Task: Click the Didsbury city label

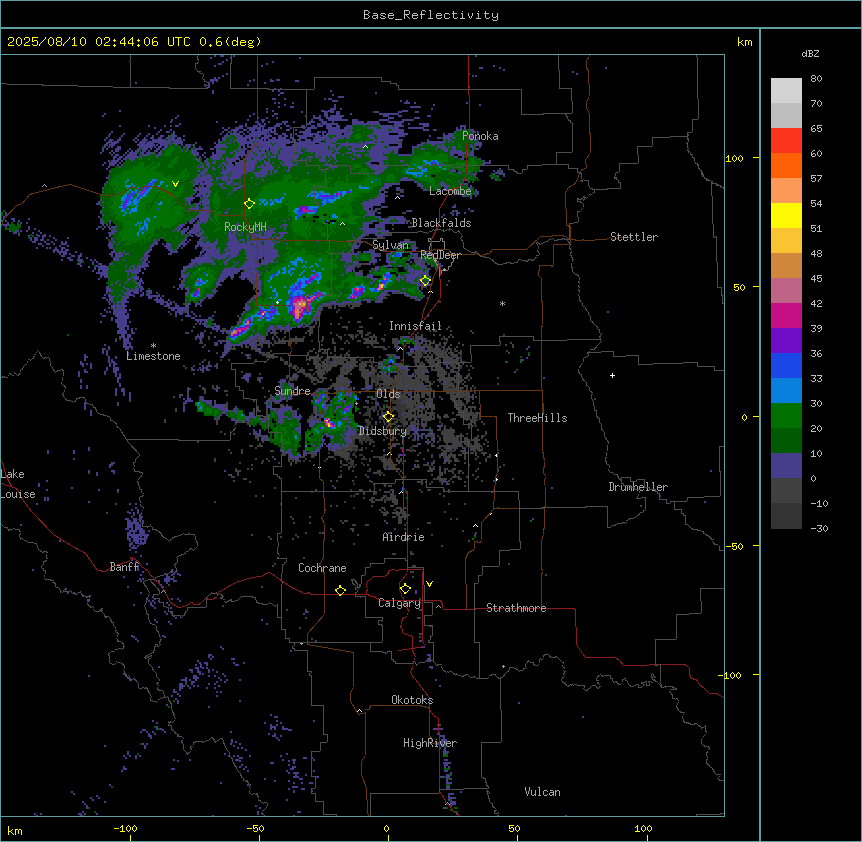Action: pos(383,431)
